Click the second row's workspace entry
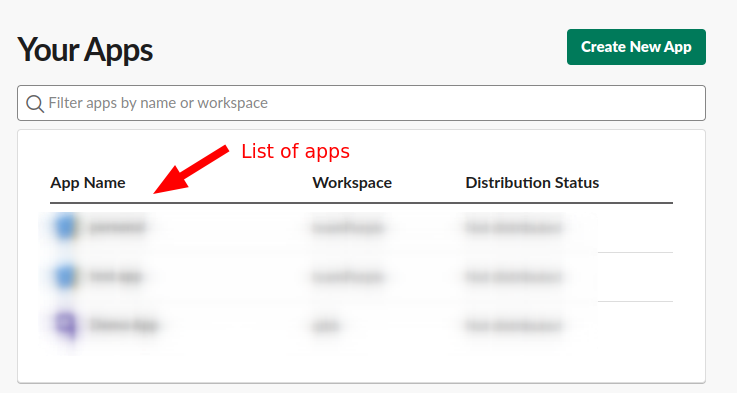Screen dimensions: 737x393 coord(348,276)
